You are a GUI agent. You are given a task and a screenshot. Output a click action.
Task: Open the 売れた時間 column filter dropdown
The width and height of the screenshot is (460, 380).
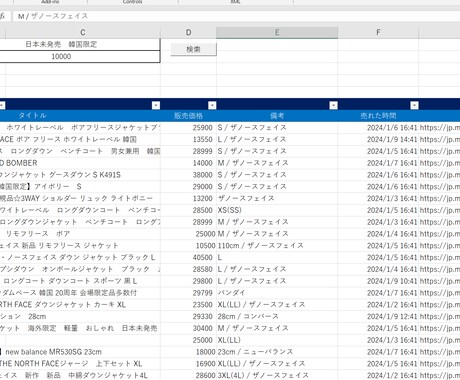point(414,105)
